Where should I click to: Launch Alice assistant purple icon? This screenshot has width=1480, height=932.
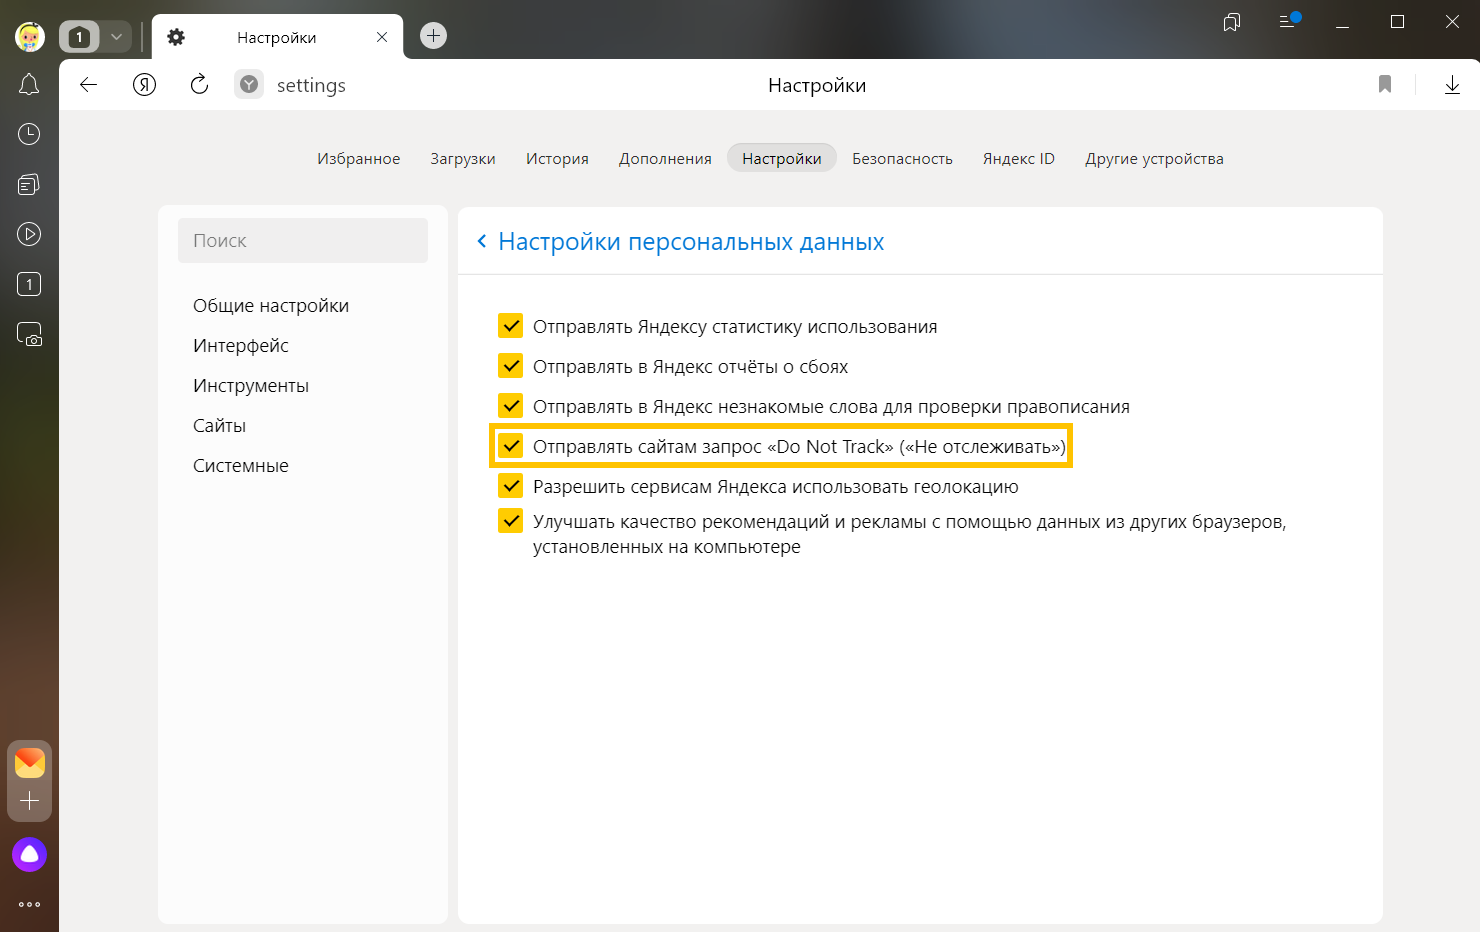29,855
